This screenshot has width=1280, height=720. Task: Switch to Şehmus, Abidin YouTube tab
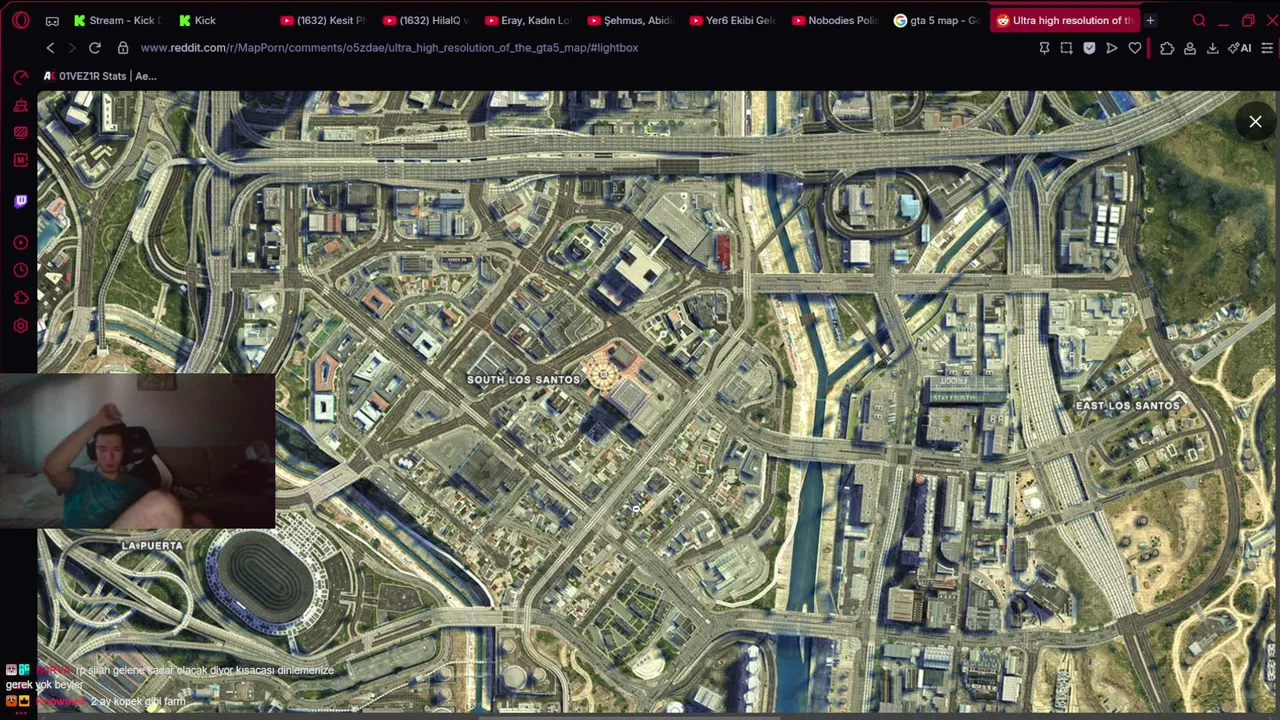pyautogui.click(x=630, y=20)
